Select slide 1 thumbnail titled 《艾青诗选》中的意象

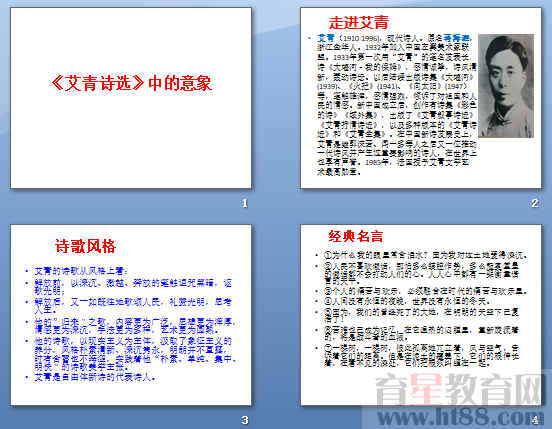[131, 98]
